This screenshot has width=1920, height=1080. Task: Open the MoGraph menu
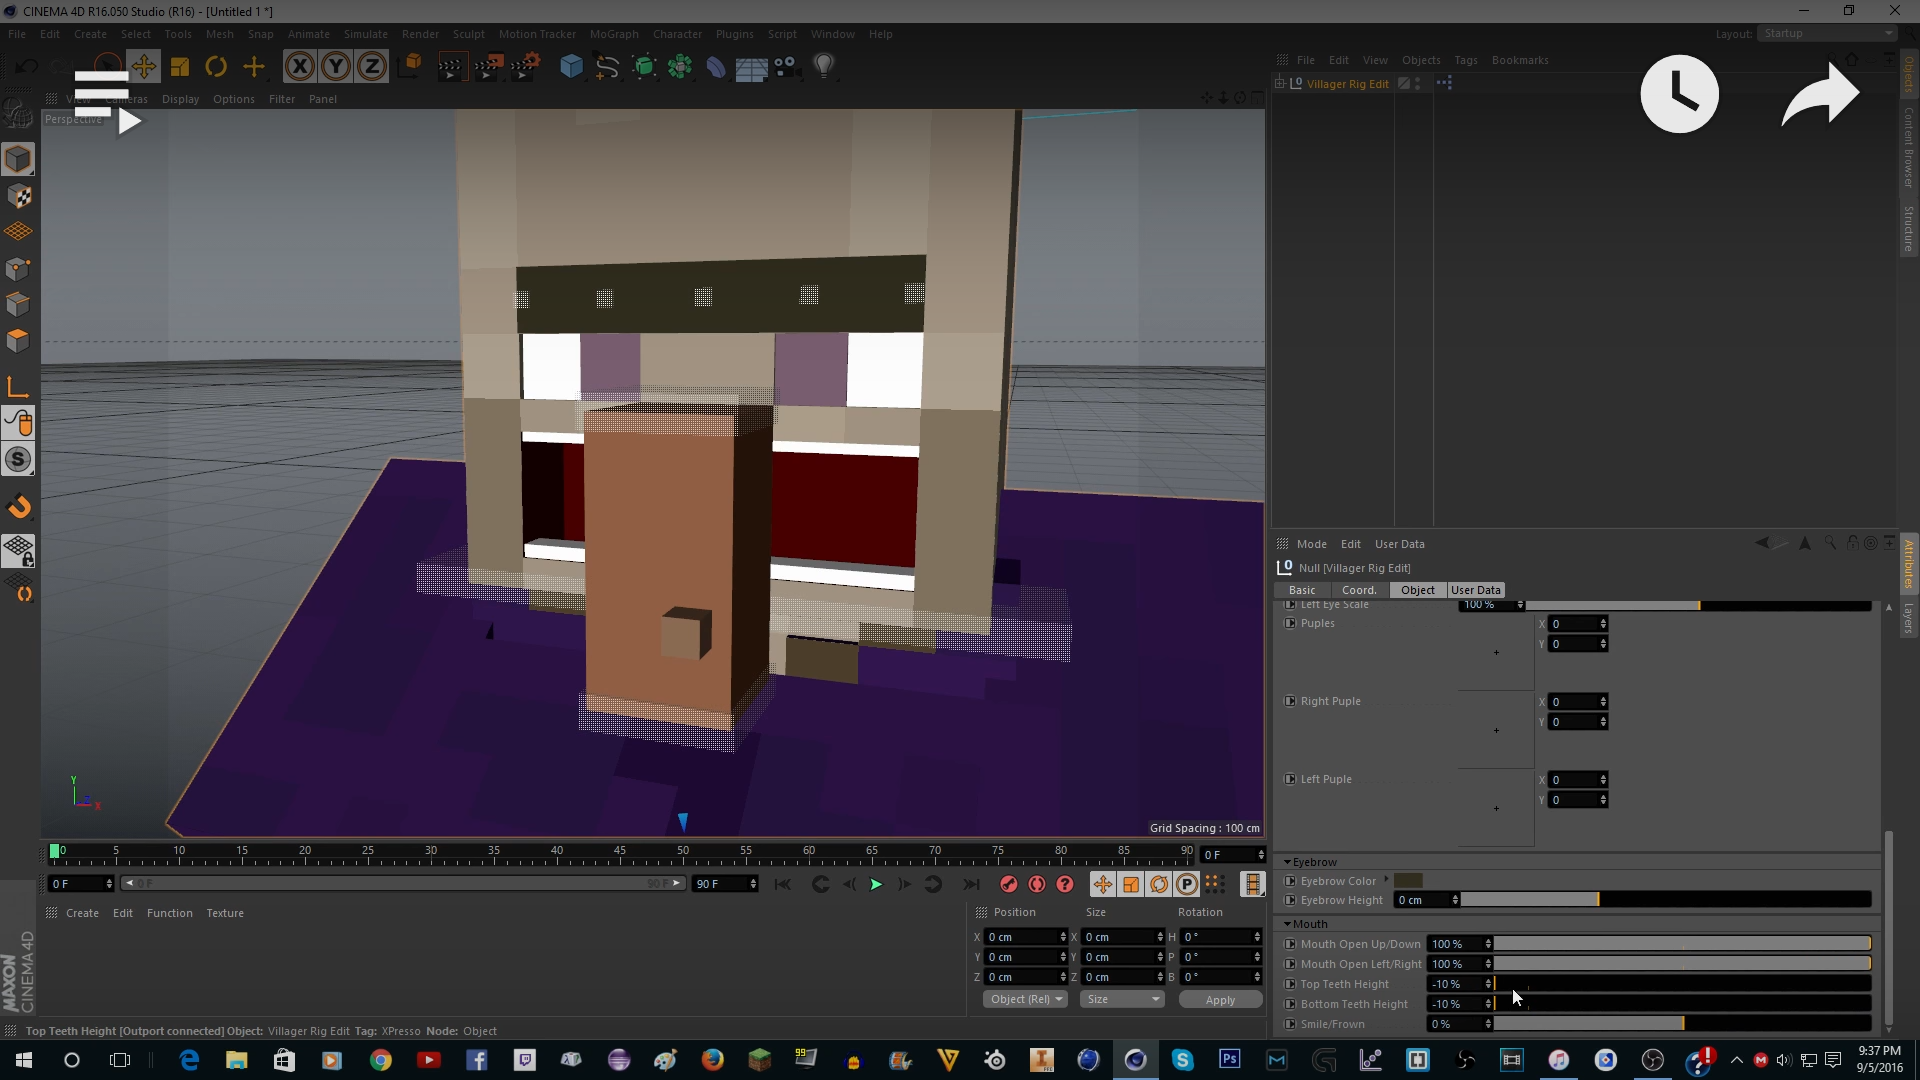pyautogui.click(x=614, y=34)
